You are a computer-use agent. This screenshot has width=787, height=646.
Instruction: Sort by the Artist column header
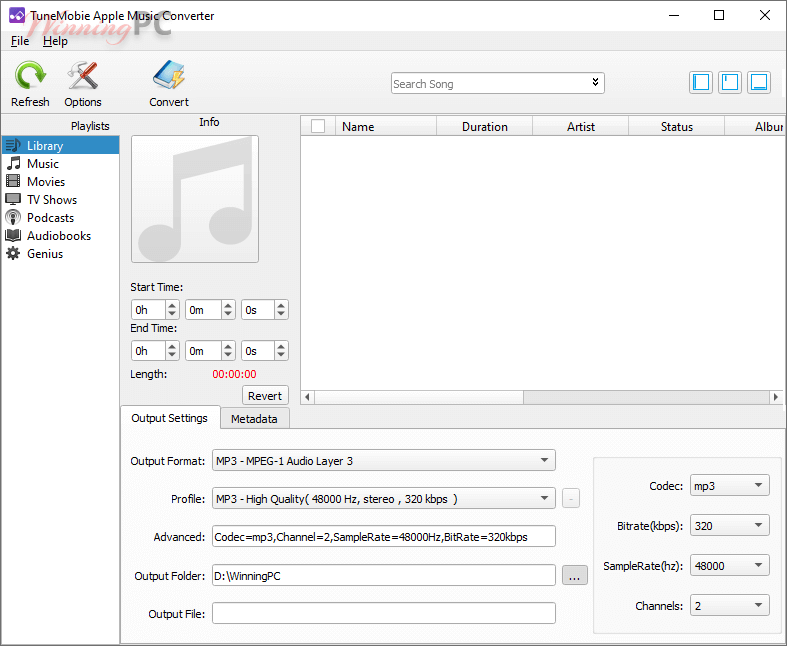[581, 126]
